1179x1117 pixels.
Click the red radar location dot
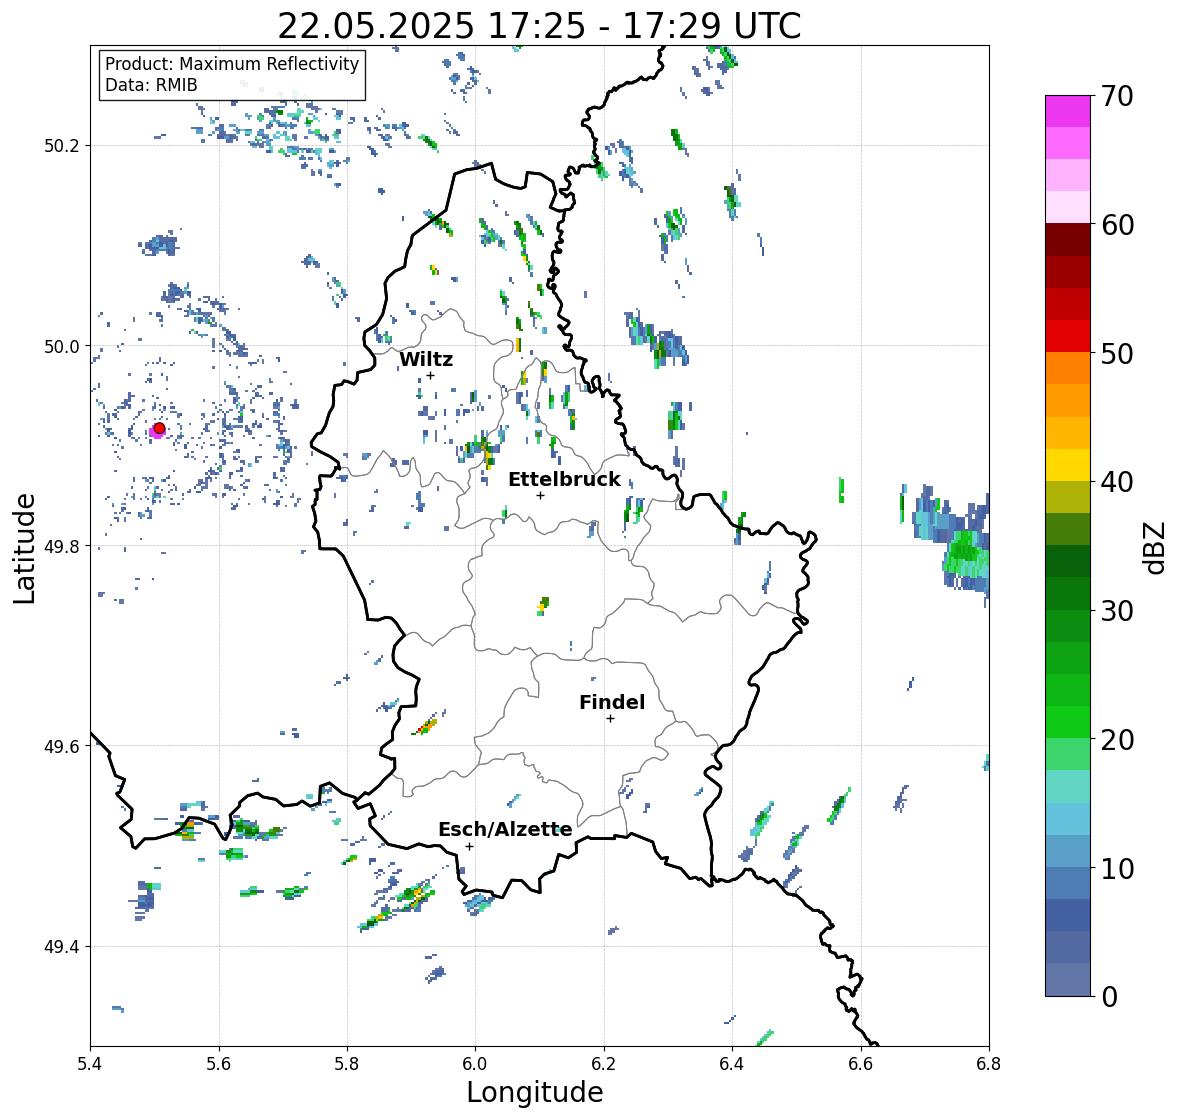coord(159,428)
